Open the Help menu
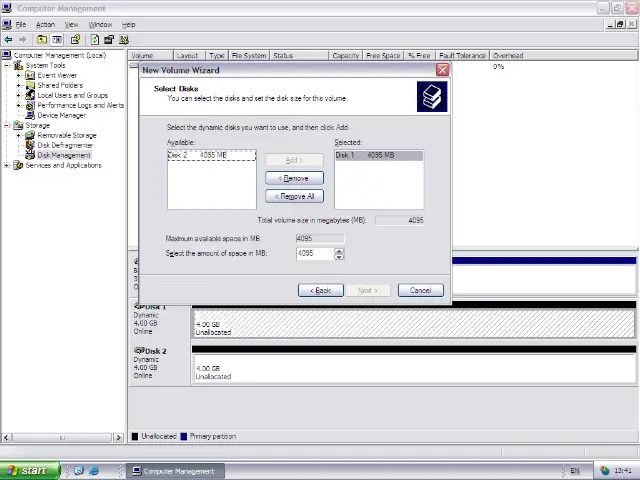Viewport: 640px width, 480px height. (129, 24)
